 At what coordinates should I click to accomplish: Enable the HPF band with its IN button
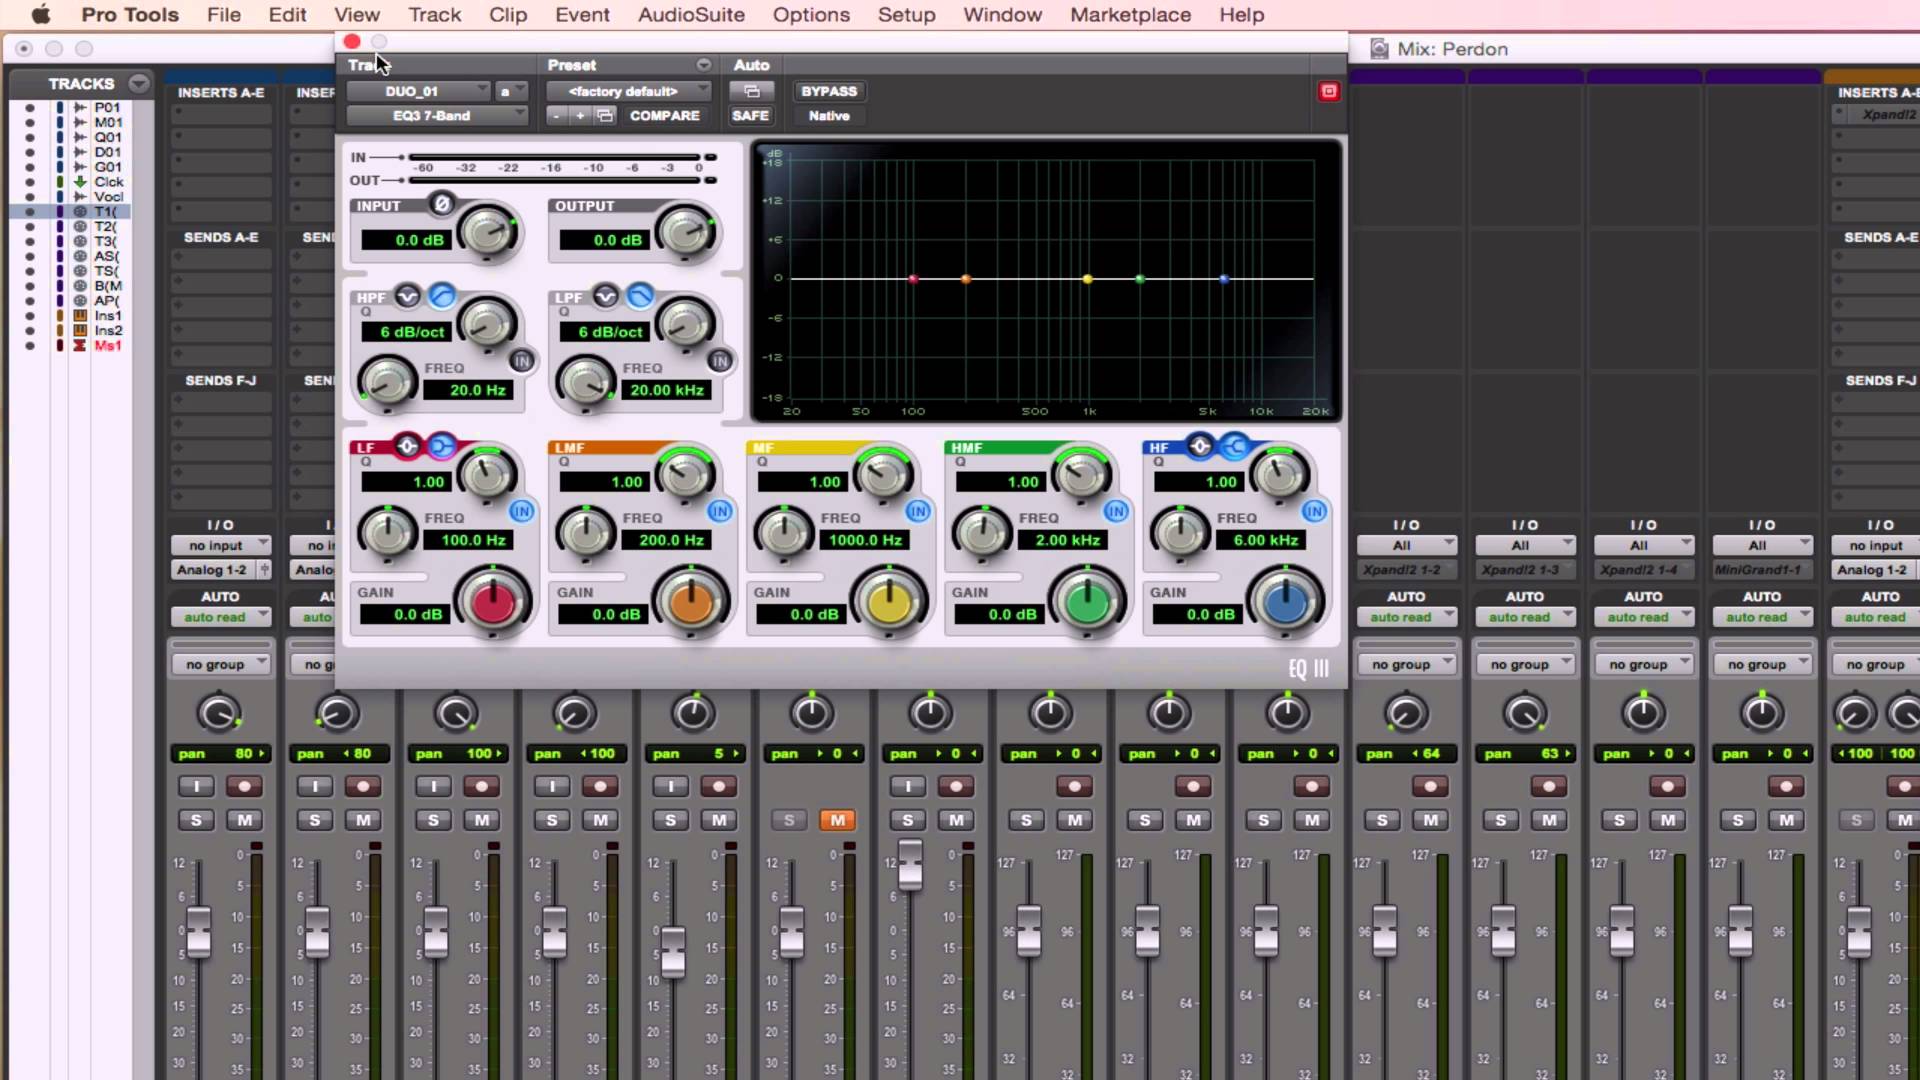(x=522, y=361)
